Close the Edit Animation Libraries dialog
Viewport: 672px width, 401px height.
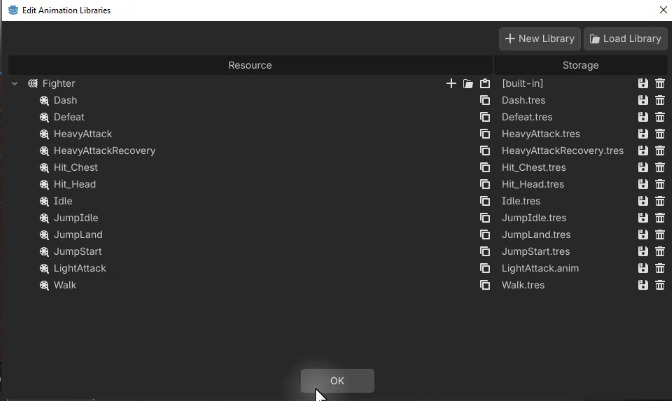[x=663, y=10]
